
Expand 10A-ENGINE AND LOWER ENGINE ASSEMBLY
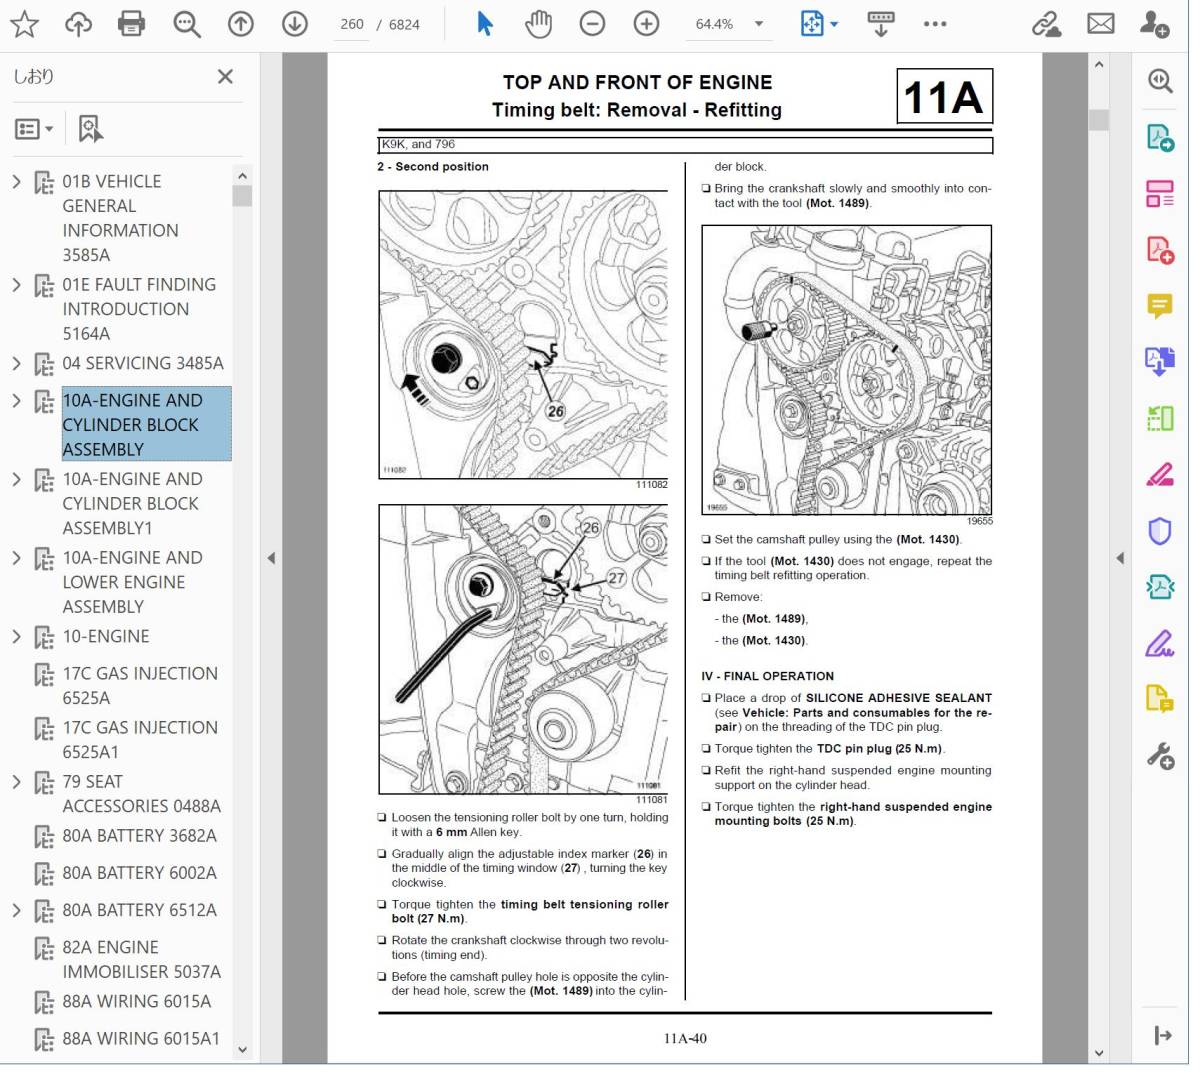pos(16,558)
